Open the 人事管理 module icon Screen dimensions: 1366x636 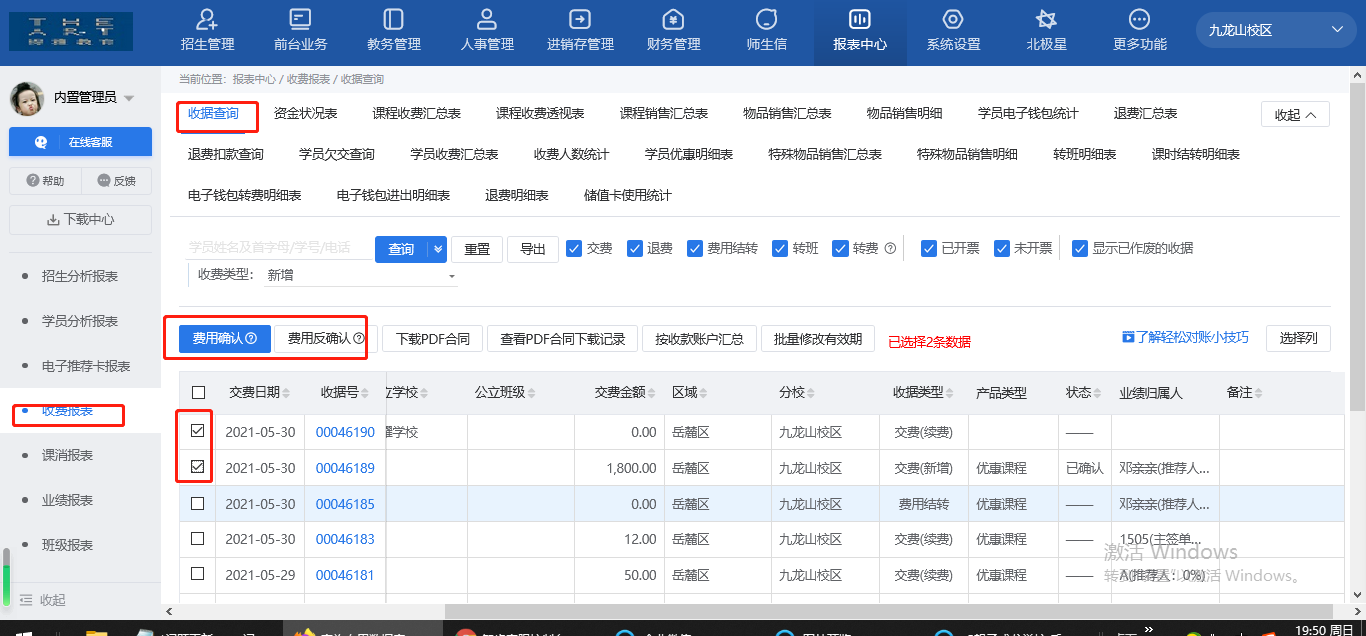[x=487, y=19]
